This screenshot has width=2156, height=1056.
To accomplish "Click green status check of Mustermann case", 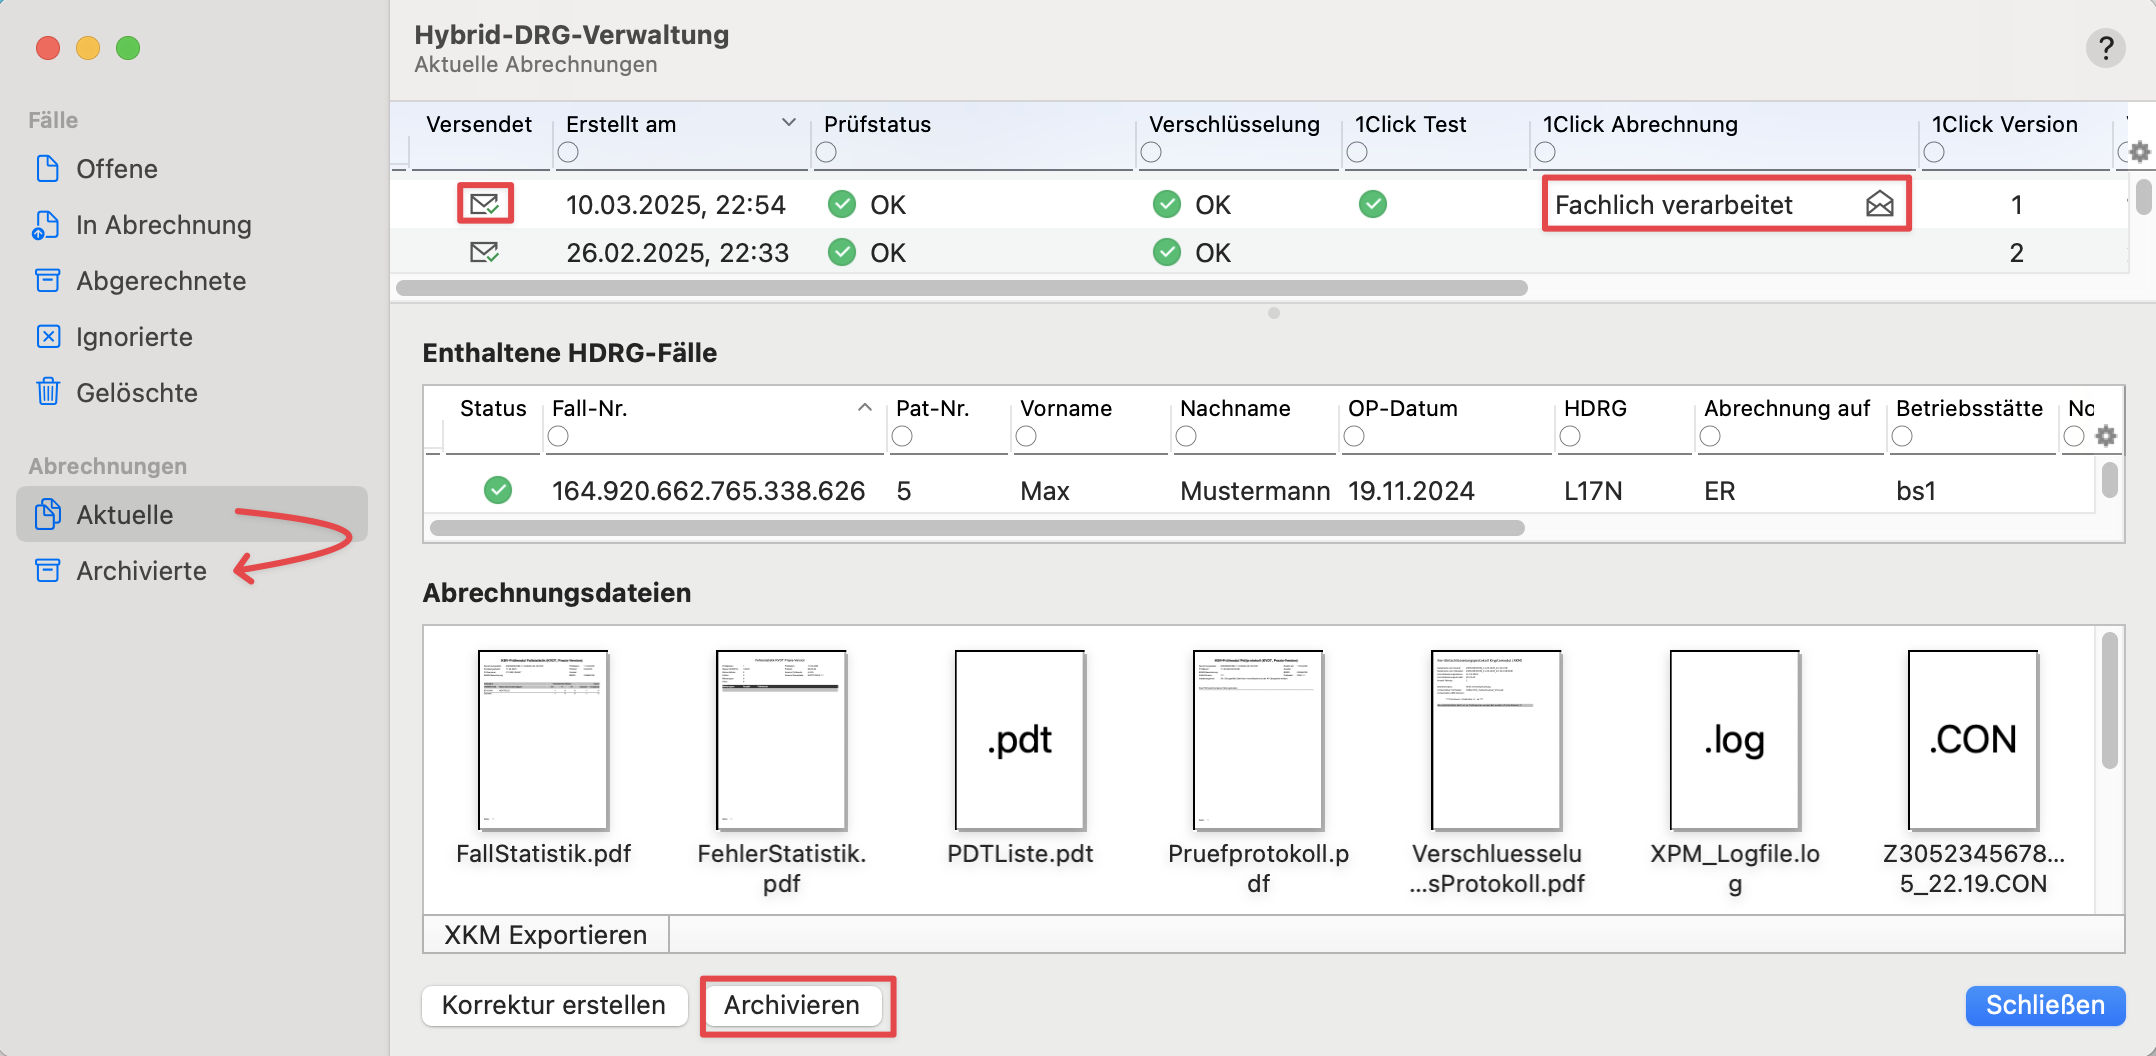I will [x=498, y=490].
